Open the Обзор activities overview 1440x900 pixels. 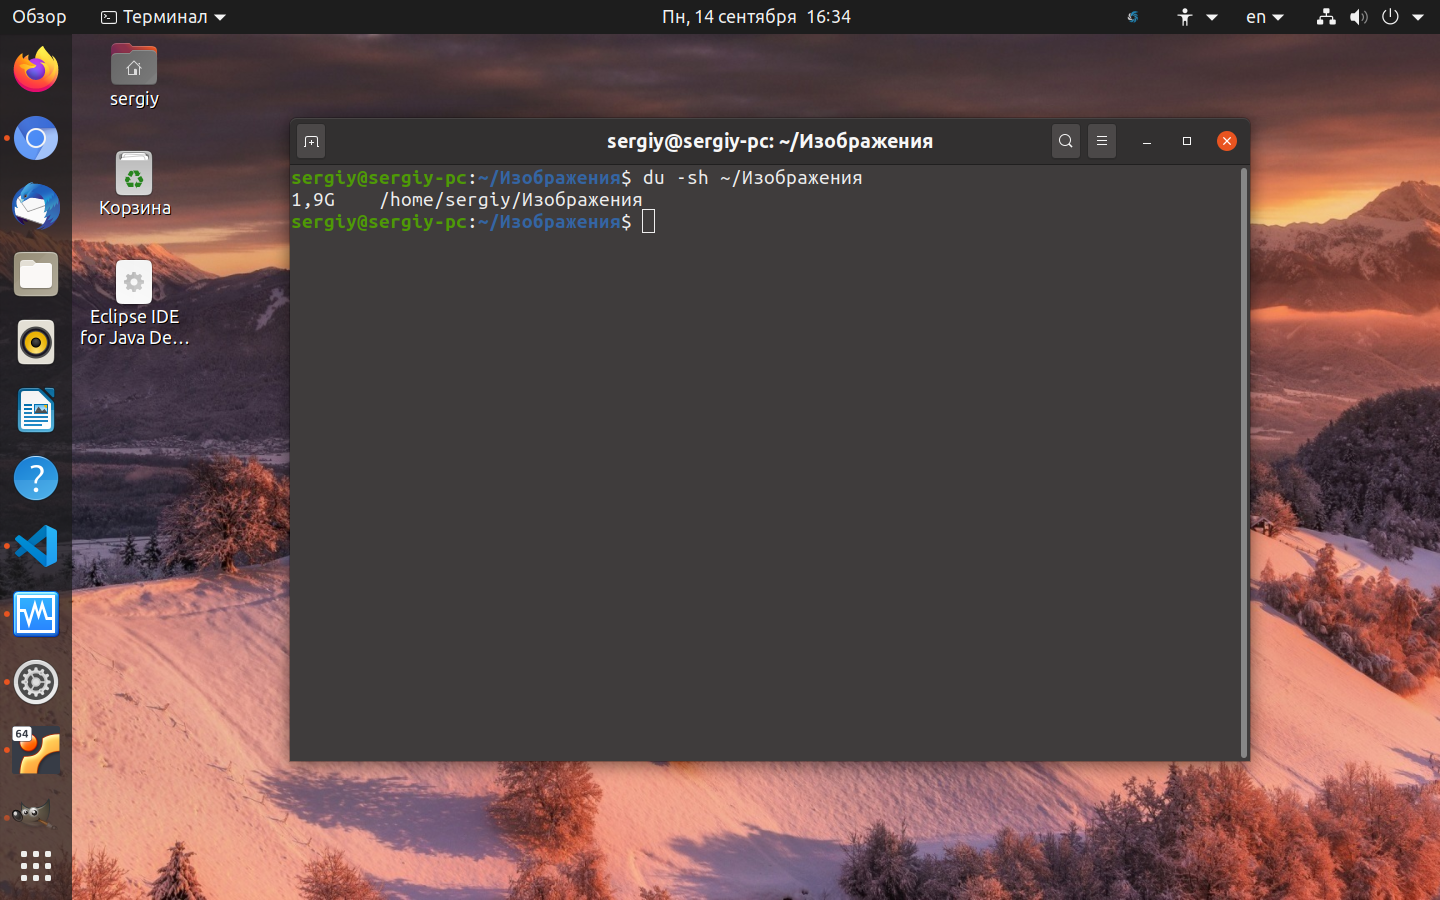click(x=39, y=17)
